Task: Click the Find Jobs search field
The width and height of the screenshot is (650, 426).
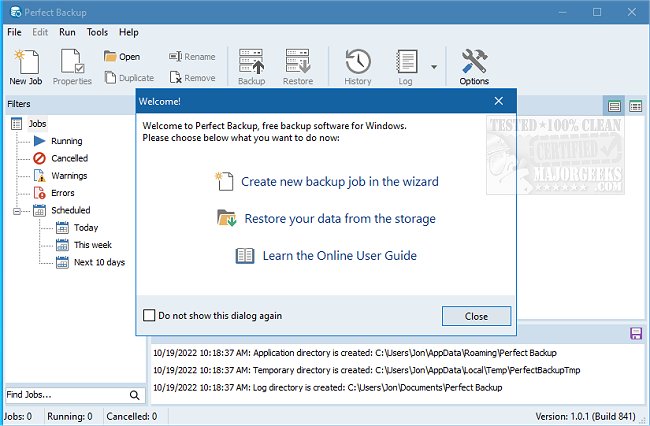Action: pos(64,395)
